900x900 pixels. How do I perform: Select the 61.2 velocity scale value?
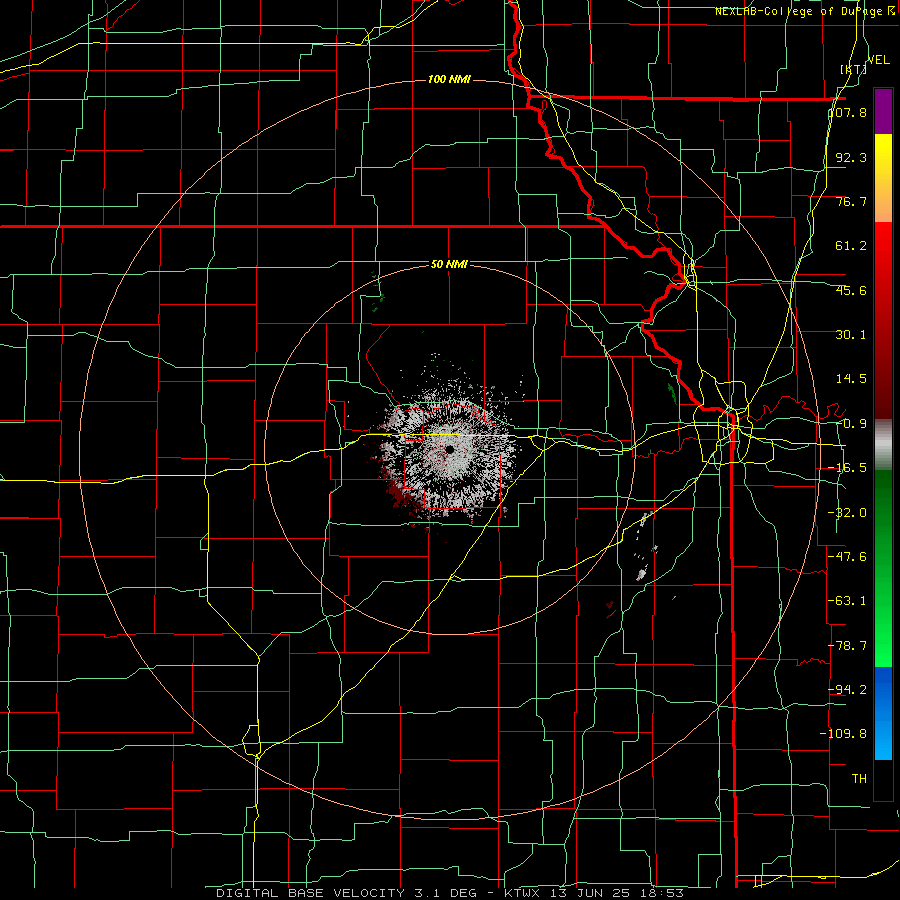[851, 246]
